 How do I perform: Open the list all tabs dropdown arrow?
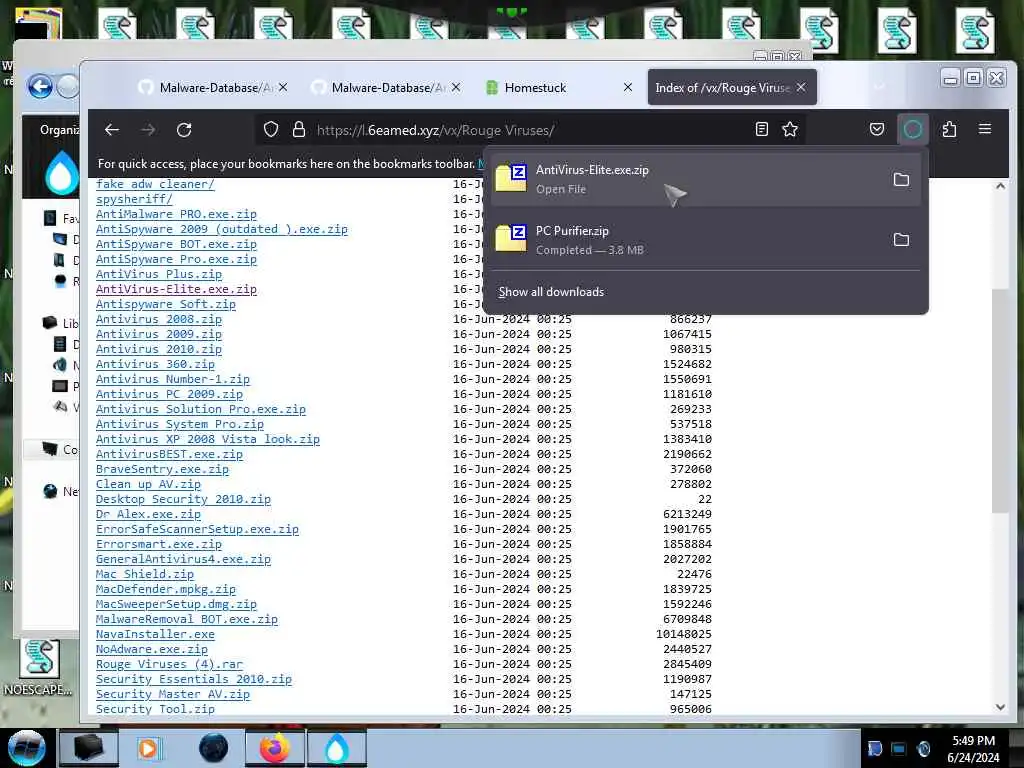click(880, 87)
